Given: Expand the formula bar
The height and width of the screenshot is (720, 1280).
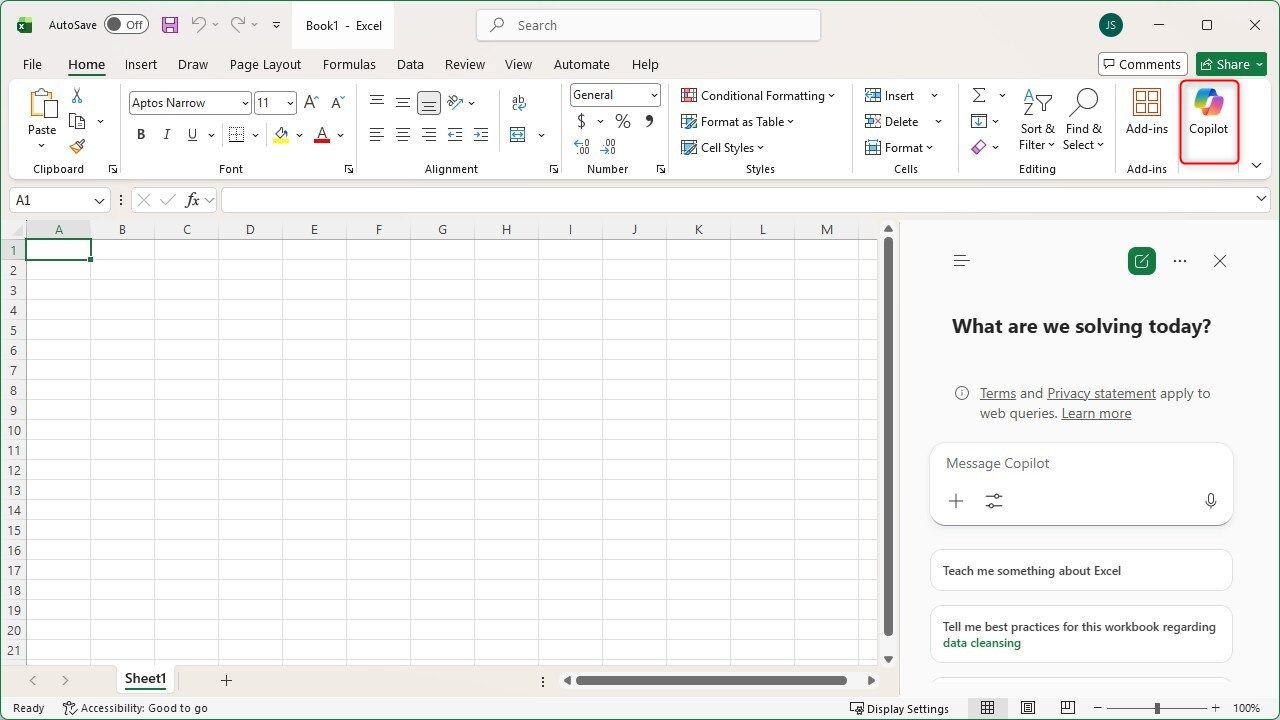Looking at the screenshot, I should click(x=1261, y=200).
